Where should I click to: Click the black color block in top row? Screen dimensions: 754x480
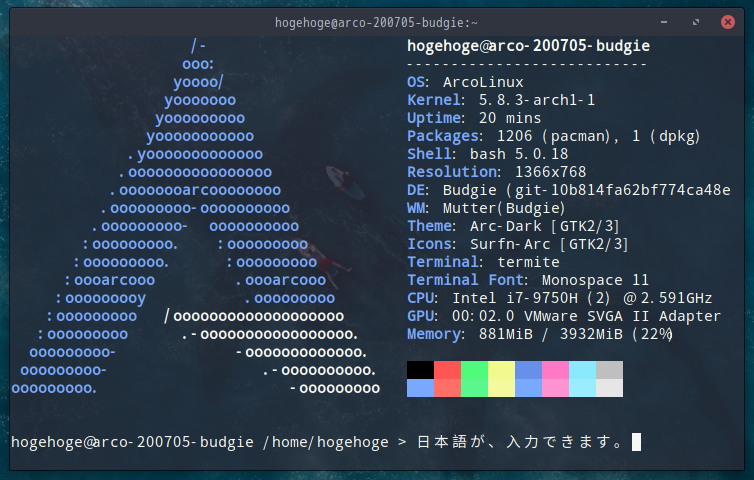(x=420, y=370)
